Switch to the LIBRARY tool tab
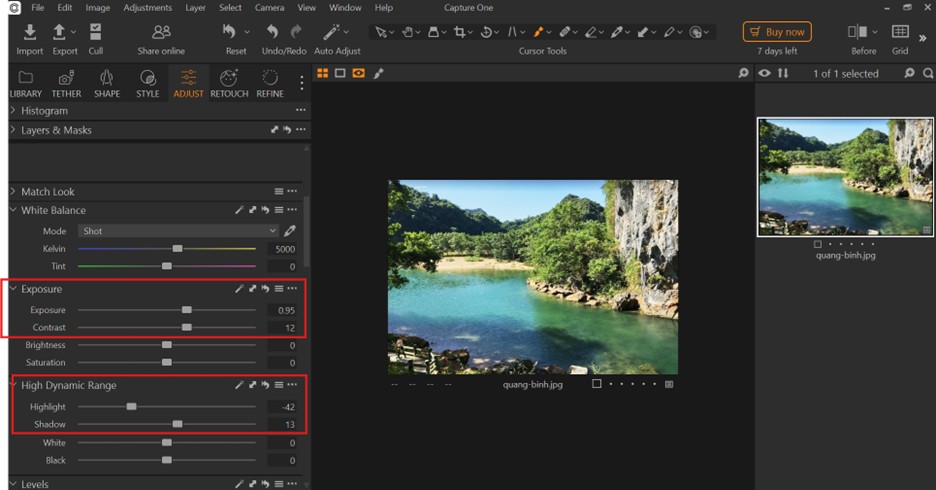 tap(26, 84)
